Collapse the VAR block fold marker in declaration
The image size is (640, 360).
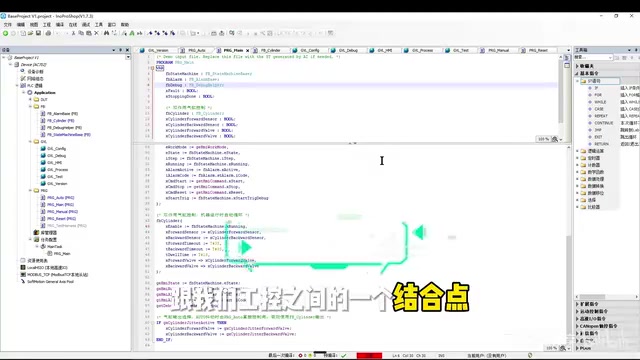pos(153,68)
